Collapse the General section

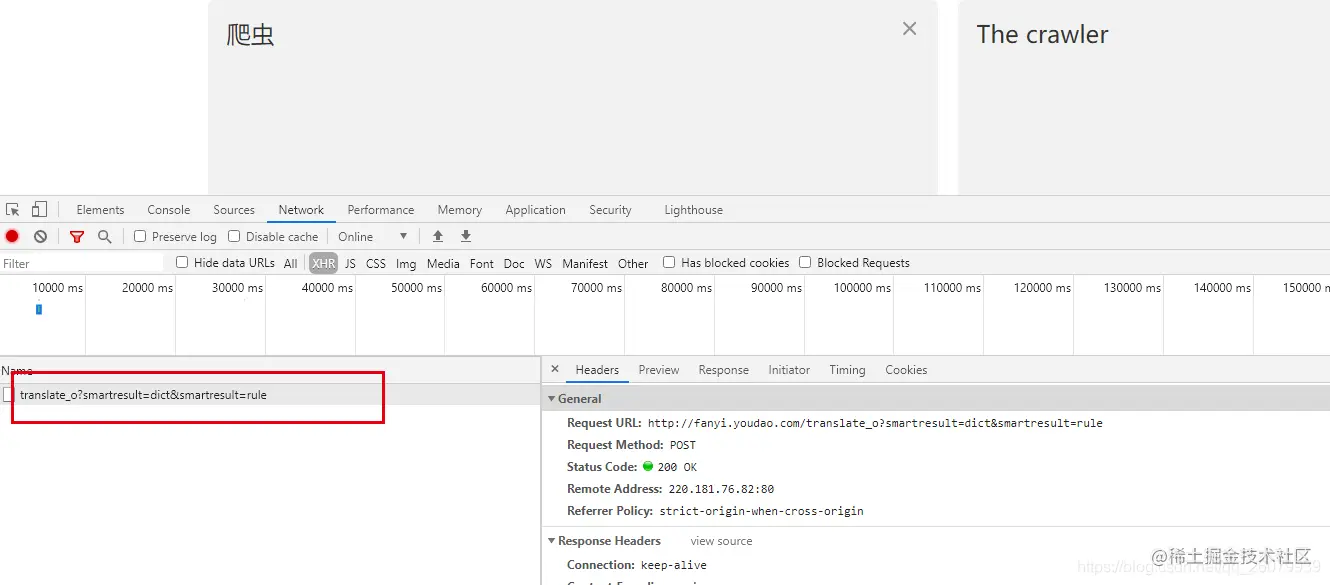tap(551, 399)
